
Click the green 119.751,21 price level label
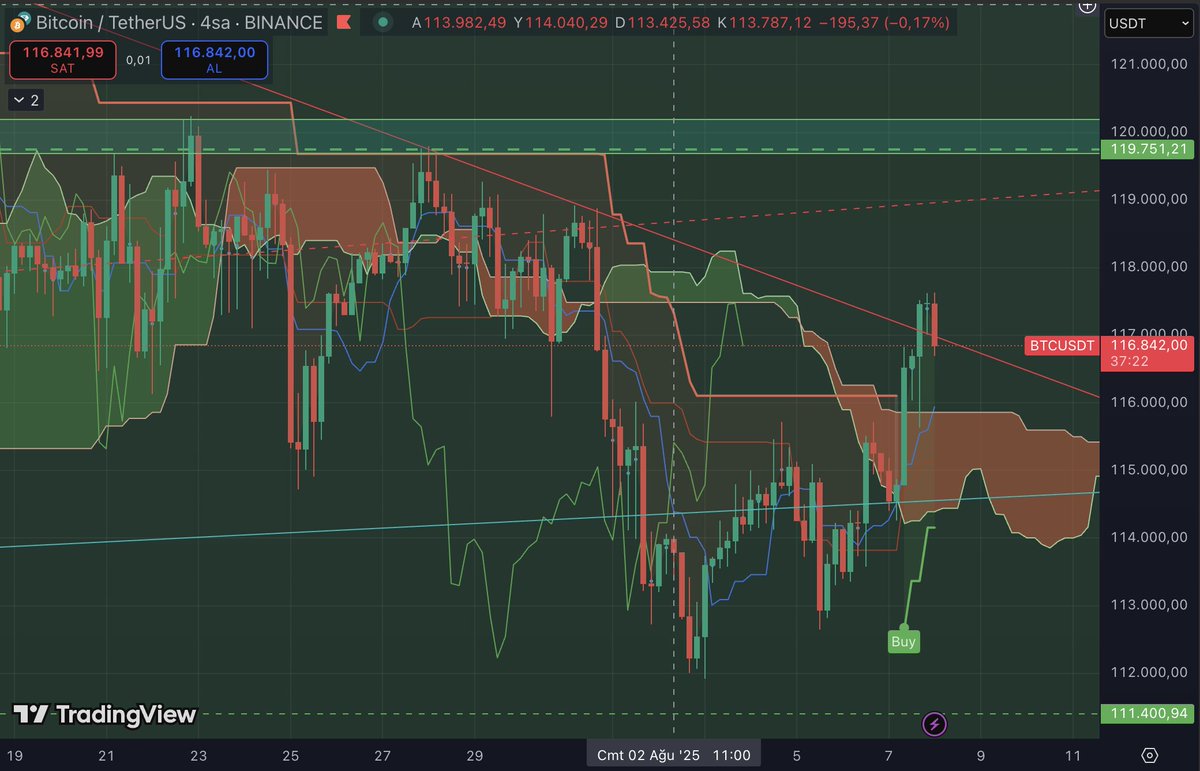point(1147,149)
